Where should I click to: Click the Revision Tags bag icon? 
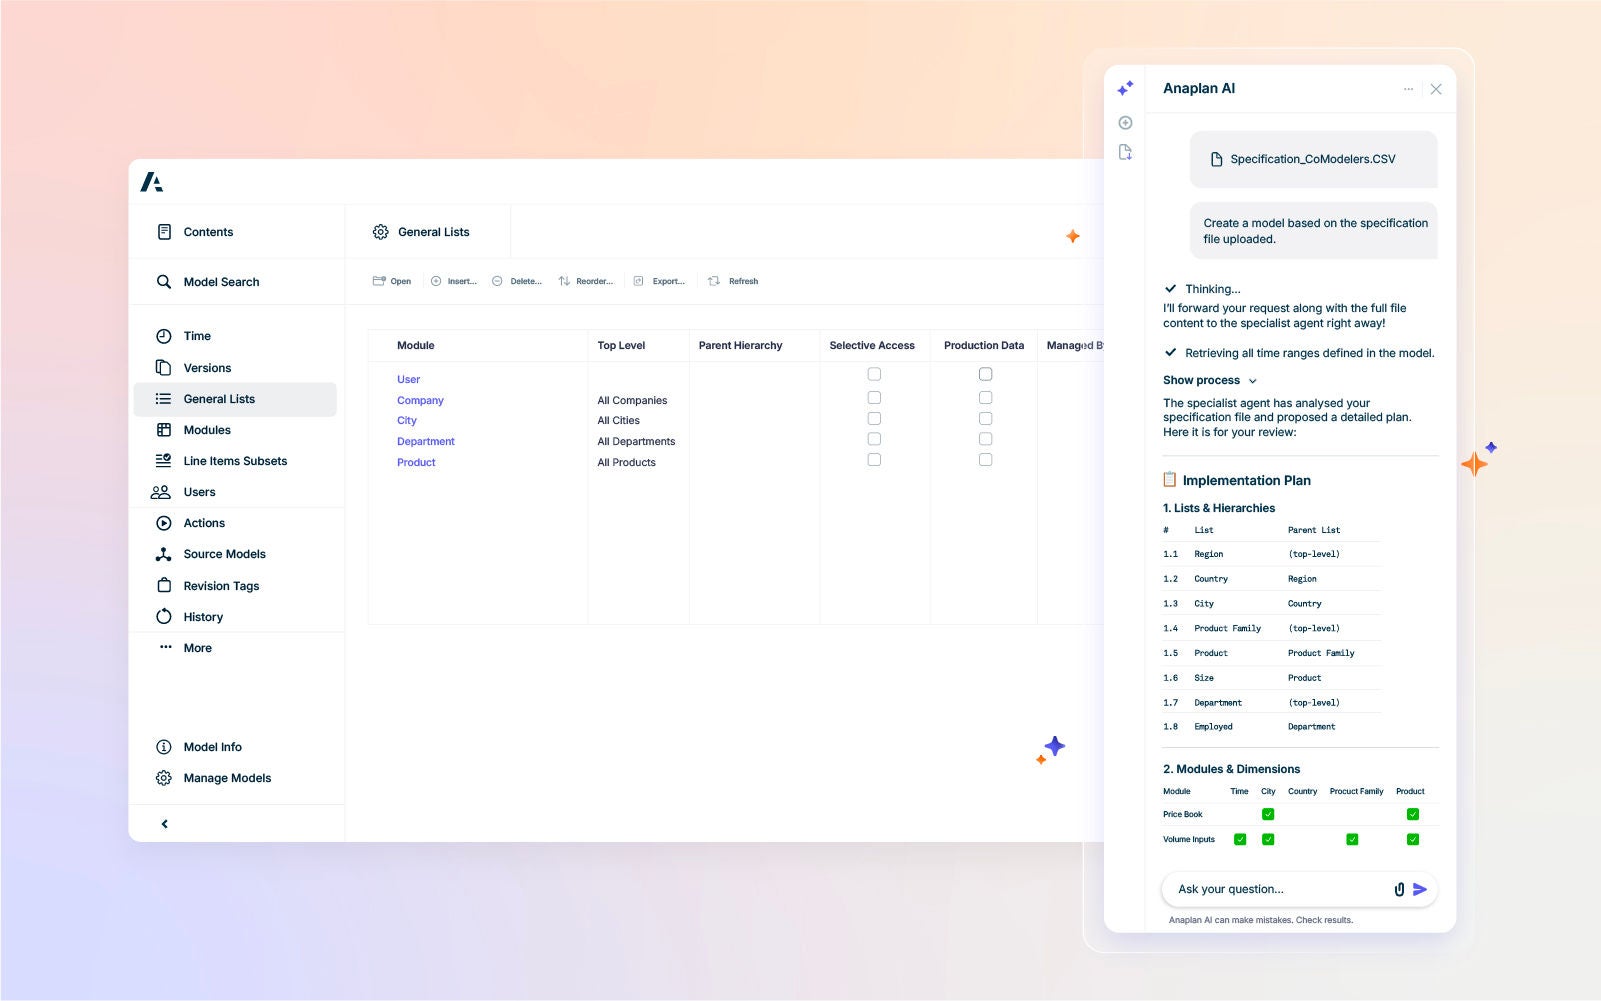click(x=164, y=586)
